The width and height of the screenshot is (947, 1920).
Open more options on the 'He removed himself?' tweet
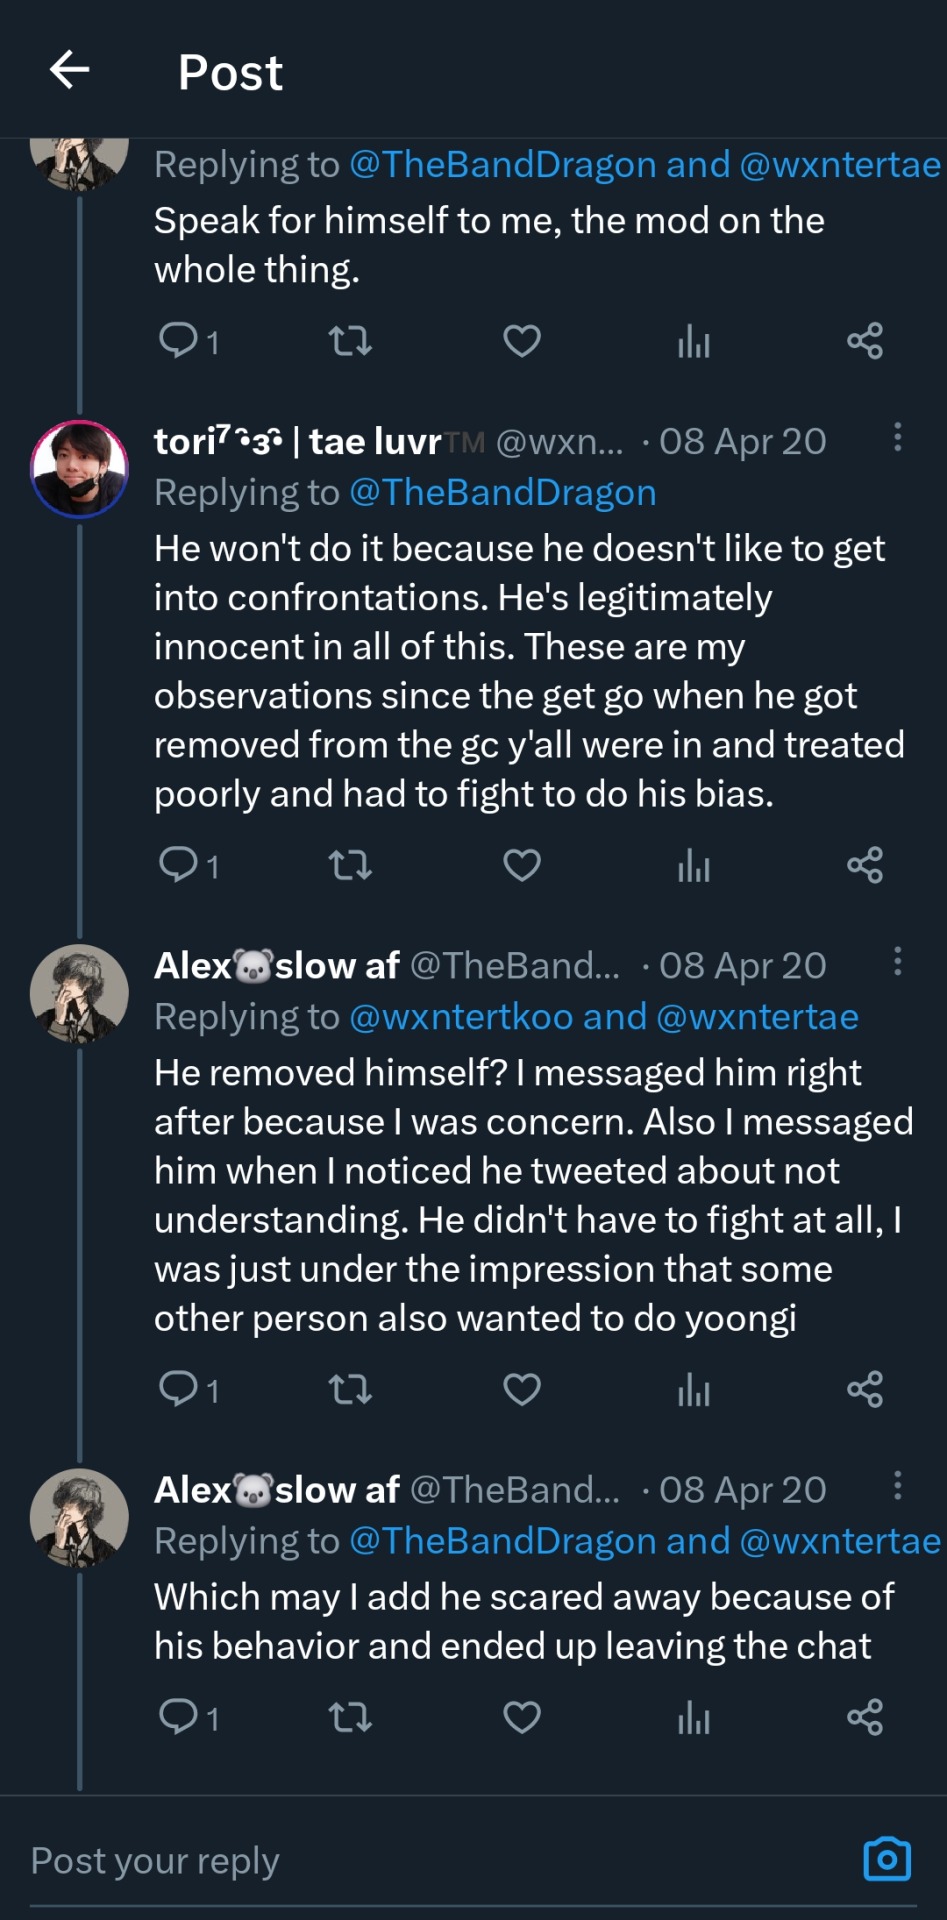click(x=897, y=961)
